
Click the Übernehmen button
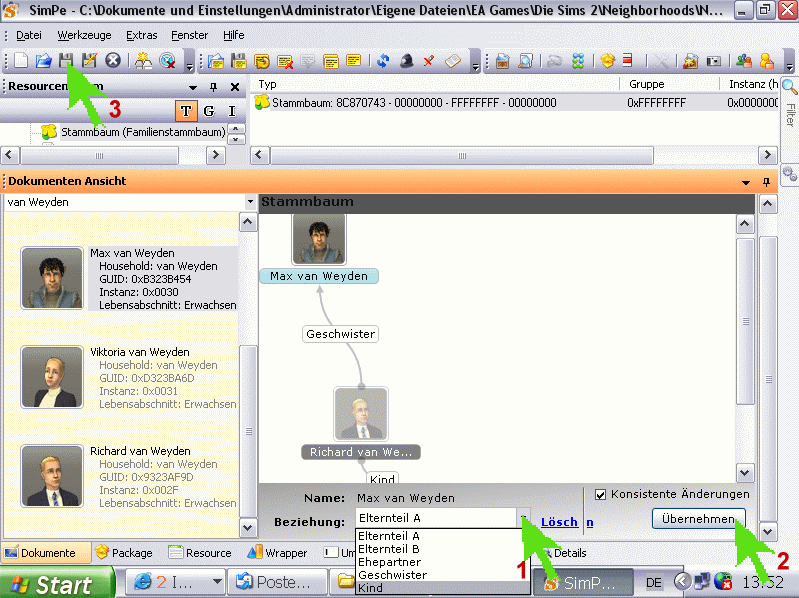click(698, 519)
